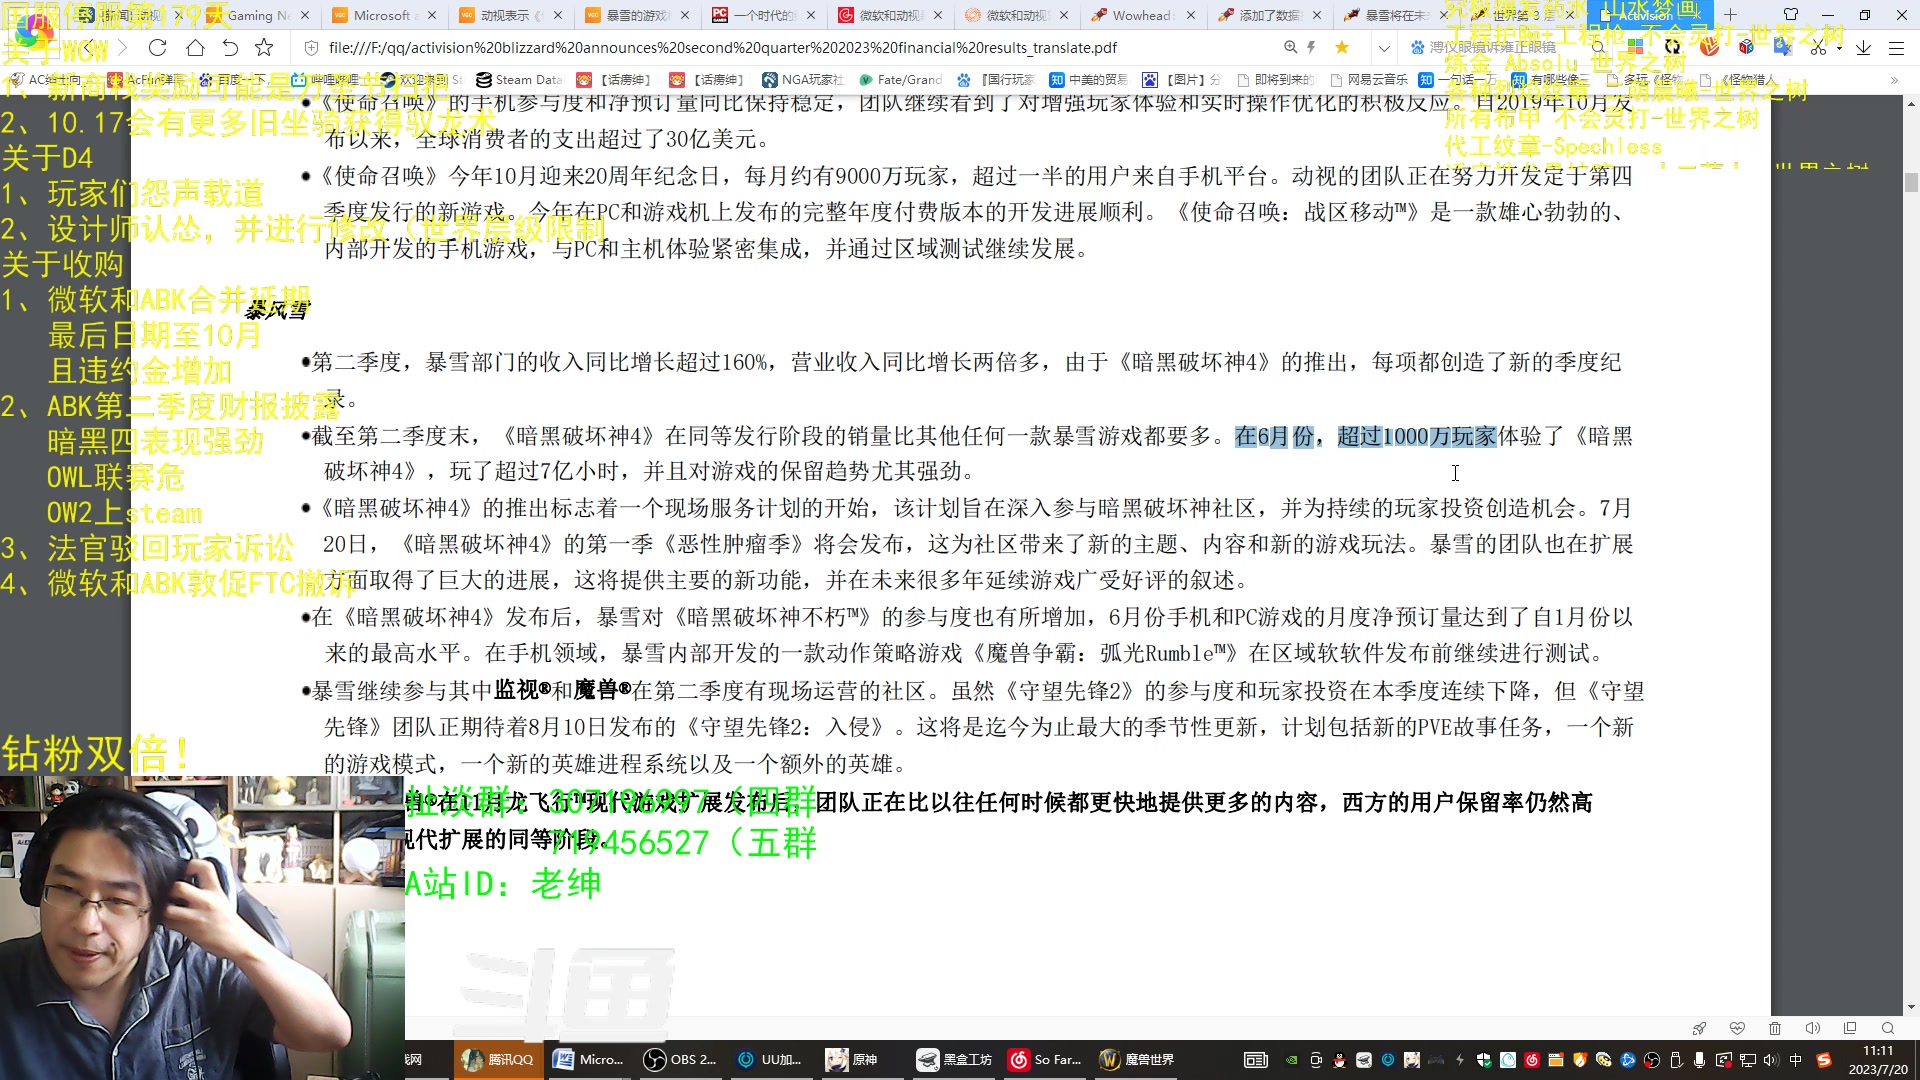
Task: Click the search magnifier beside search box
Action: [x=1598, y=47]
